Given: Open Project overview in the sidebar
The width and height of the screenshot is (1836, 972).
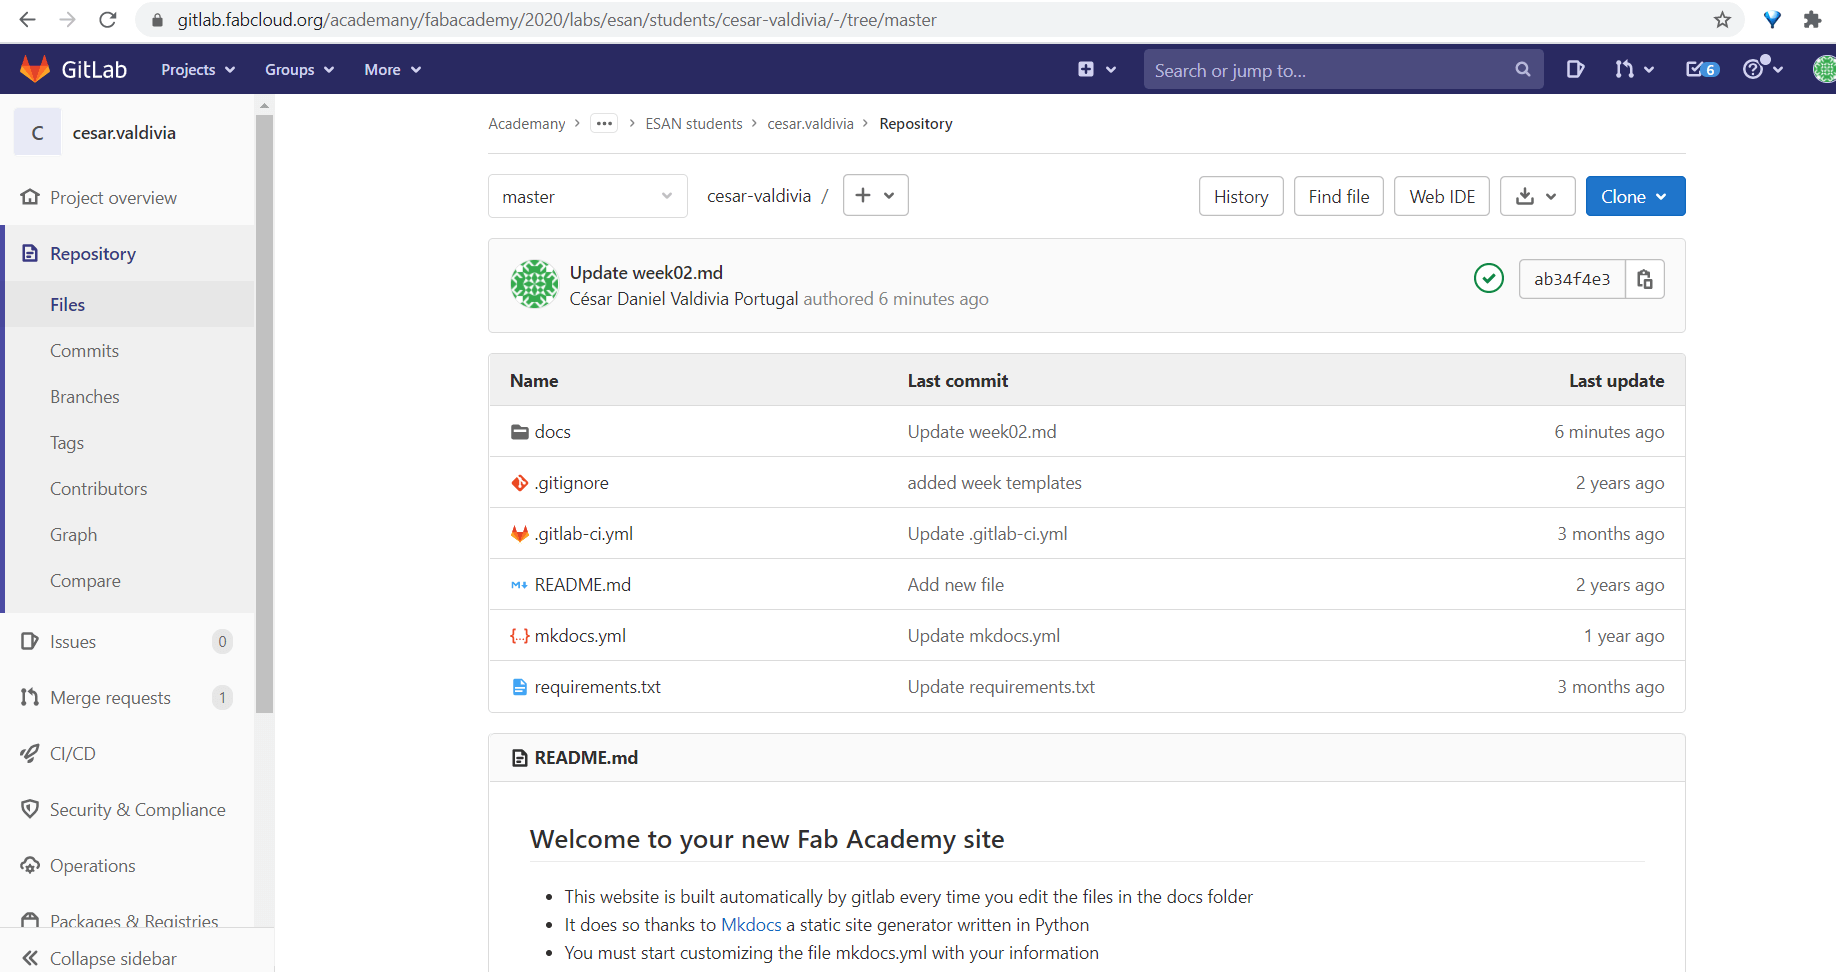Looking at the screenshot, I should (113, 197).
